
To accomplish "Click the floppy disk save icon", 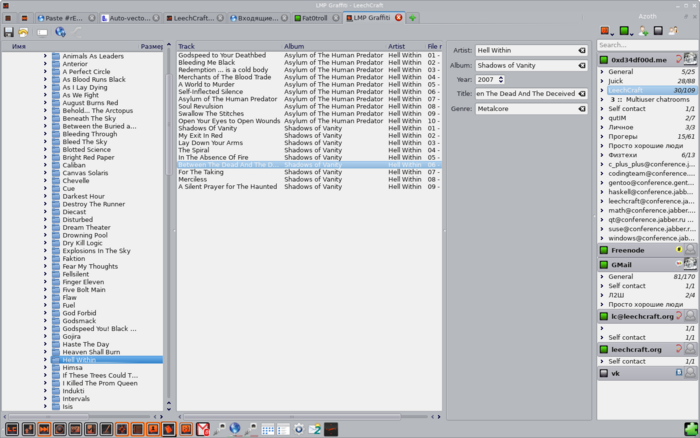I will pyautogui.click(x=8, y=32).
